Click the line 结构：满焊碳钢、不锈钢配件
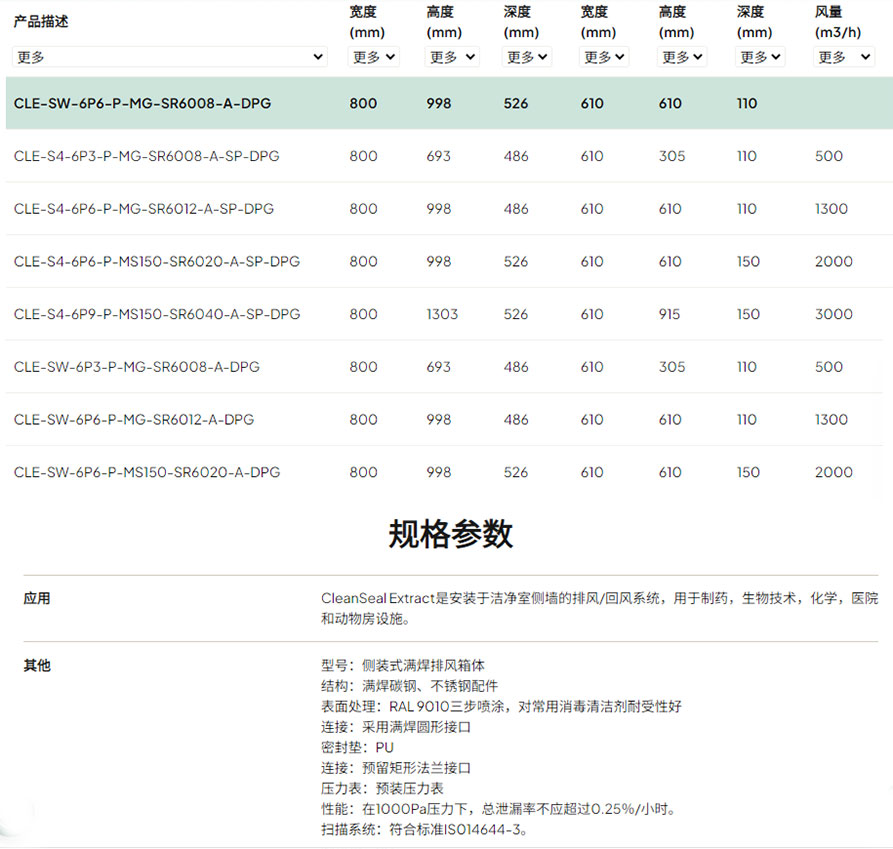This screenshot has height=849, width=893. (x=409, y=686)
